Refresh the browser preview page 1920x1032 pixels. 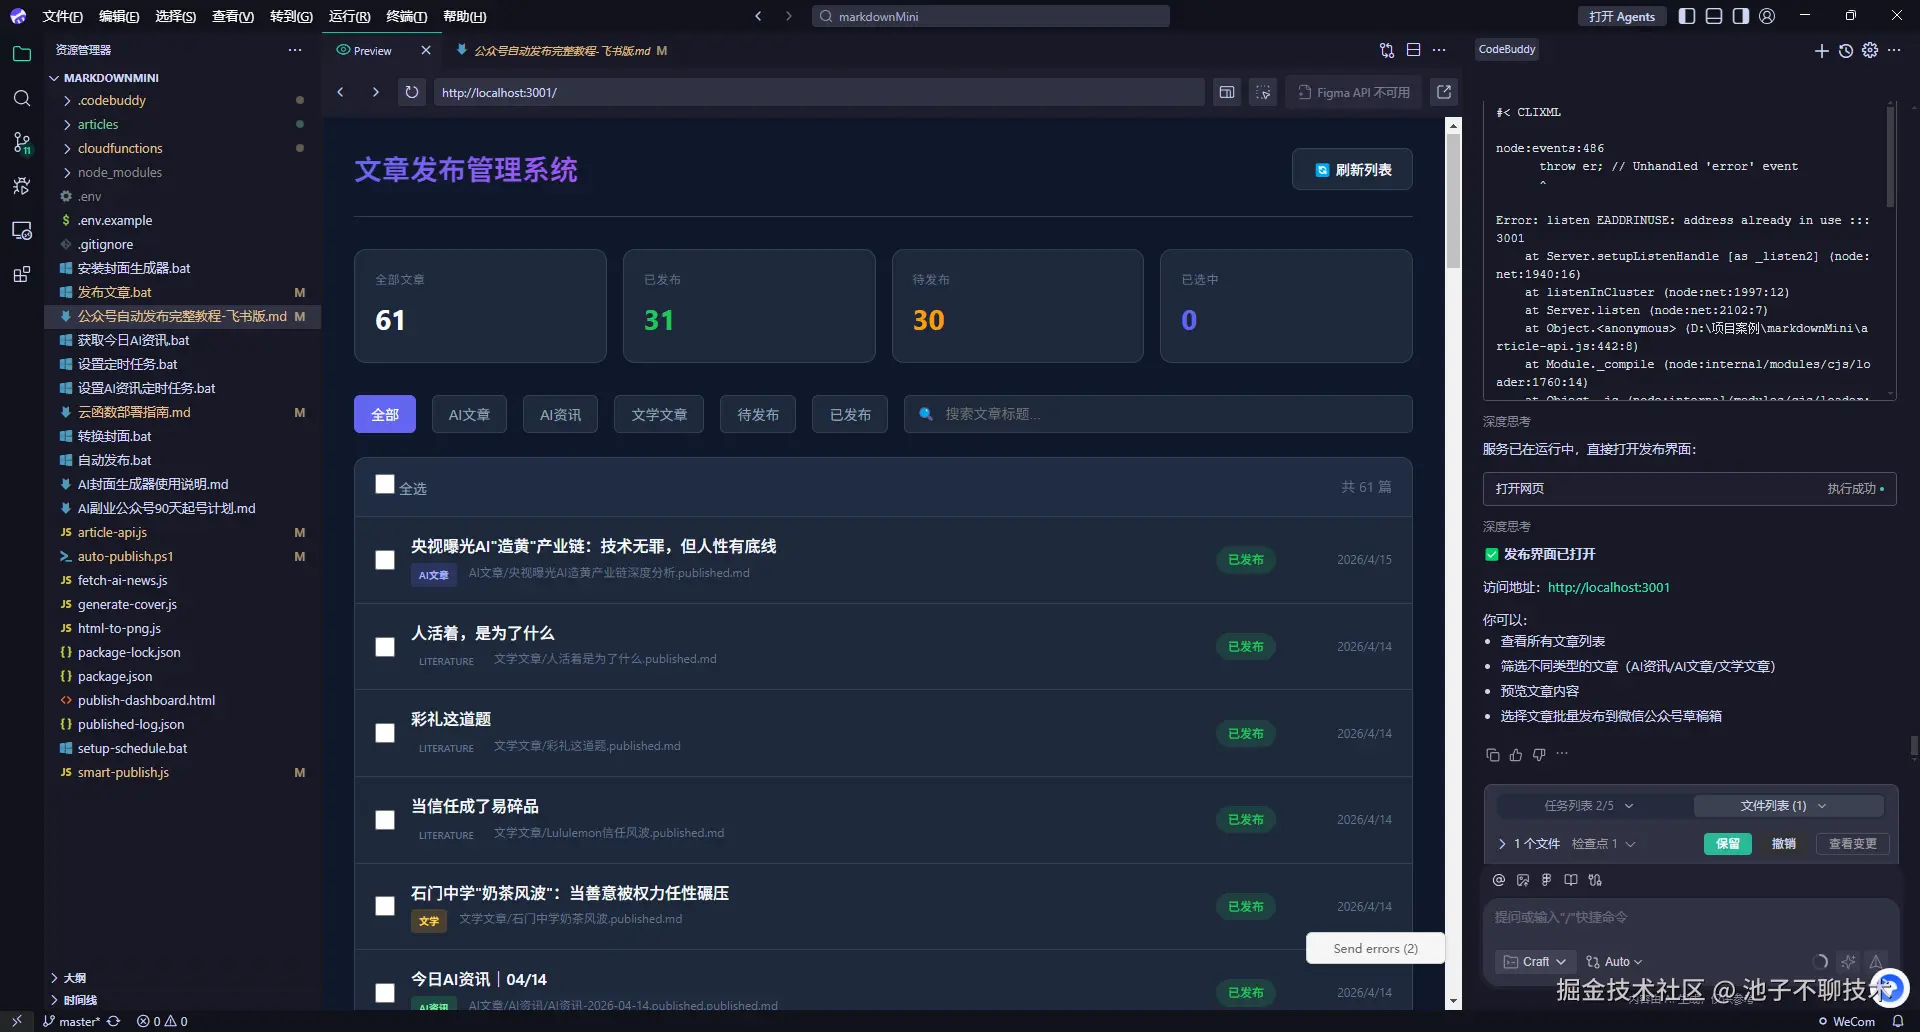pyautogui.click(x=410, y=92)
